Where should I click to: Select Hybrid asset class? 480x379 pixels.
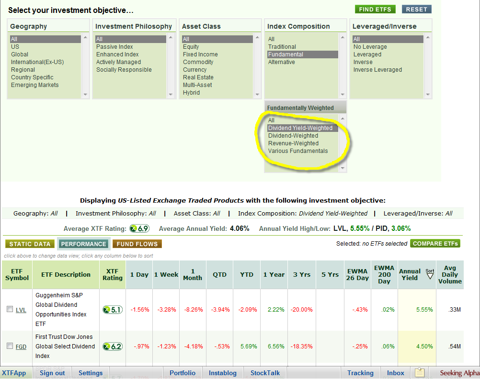[x=191, y=93]
